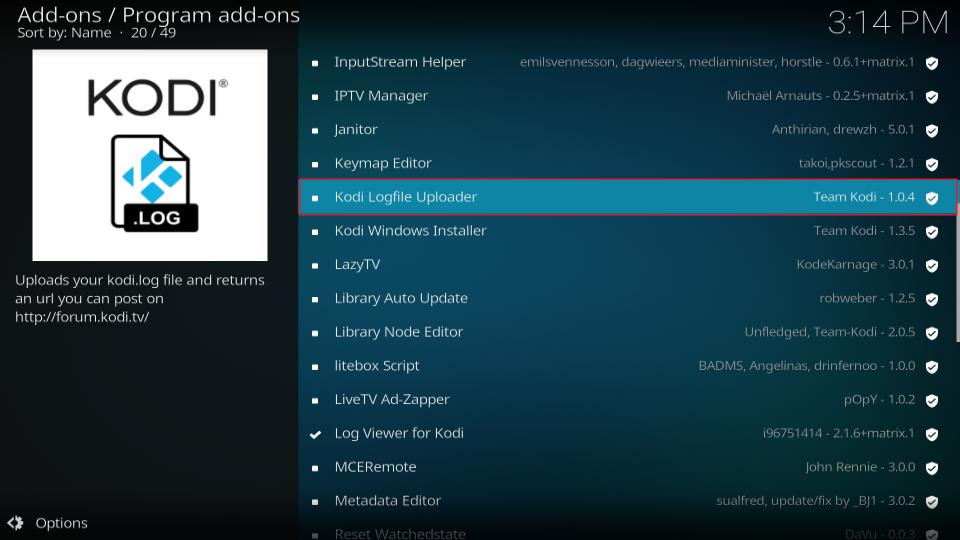The height and width of the screenshot is (540, 960).
Task: Click author text 'Team Kodi - 1.3.5'
Action: (864, 231)
